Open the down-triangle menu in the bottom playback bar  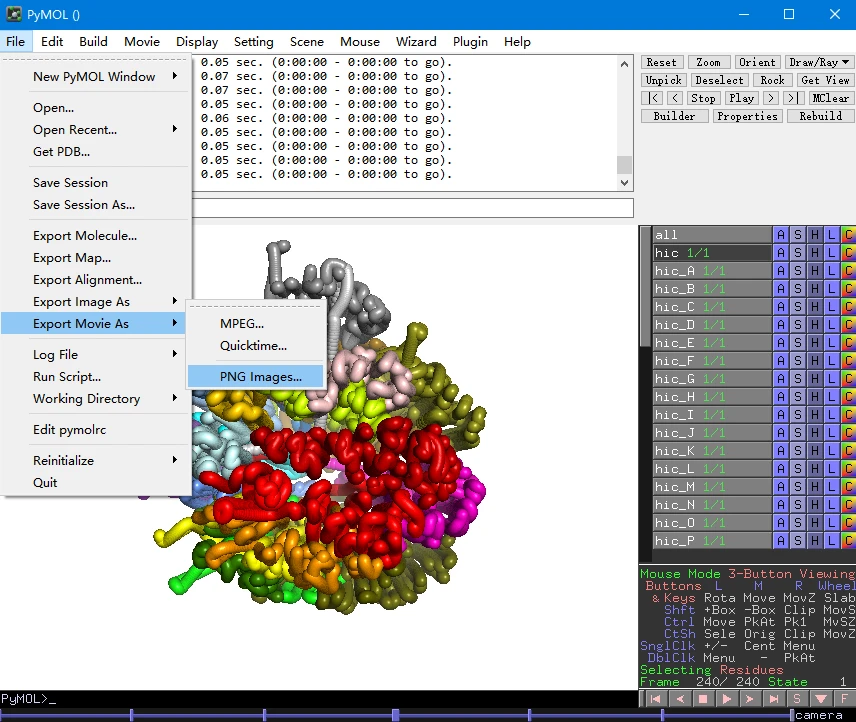[821, 698]
